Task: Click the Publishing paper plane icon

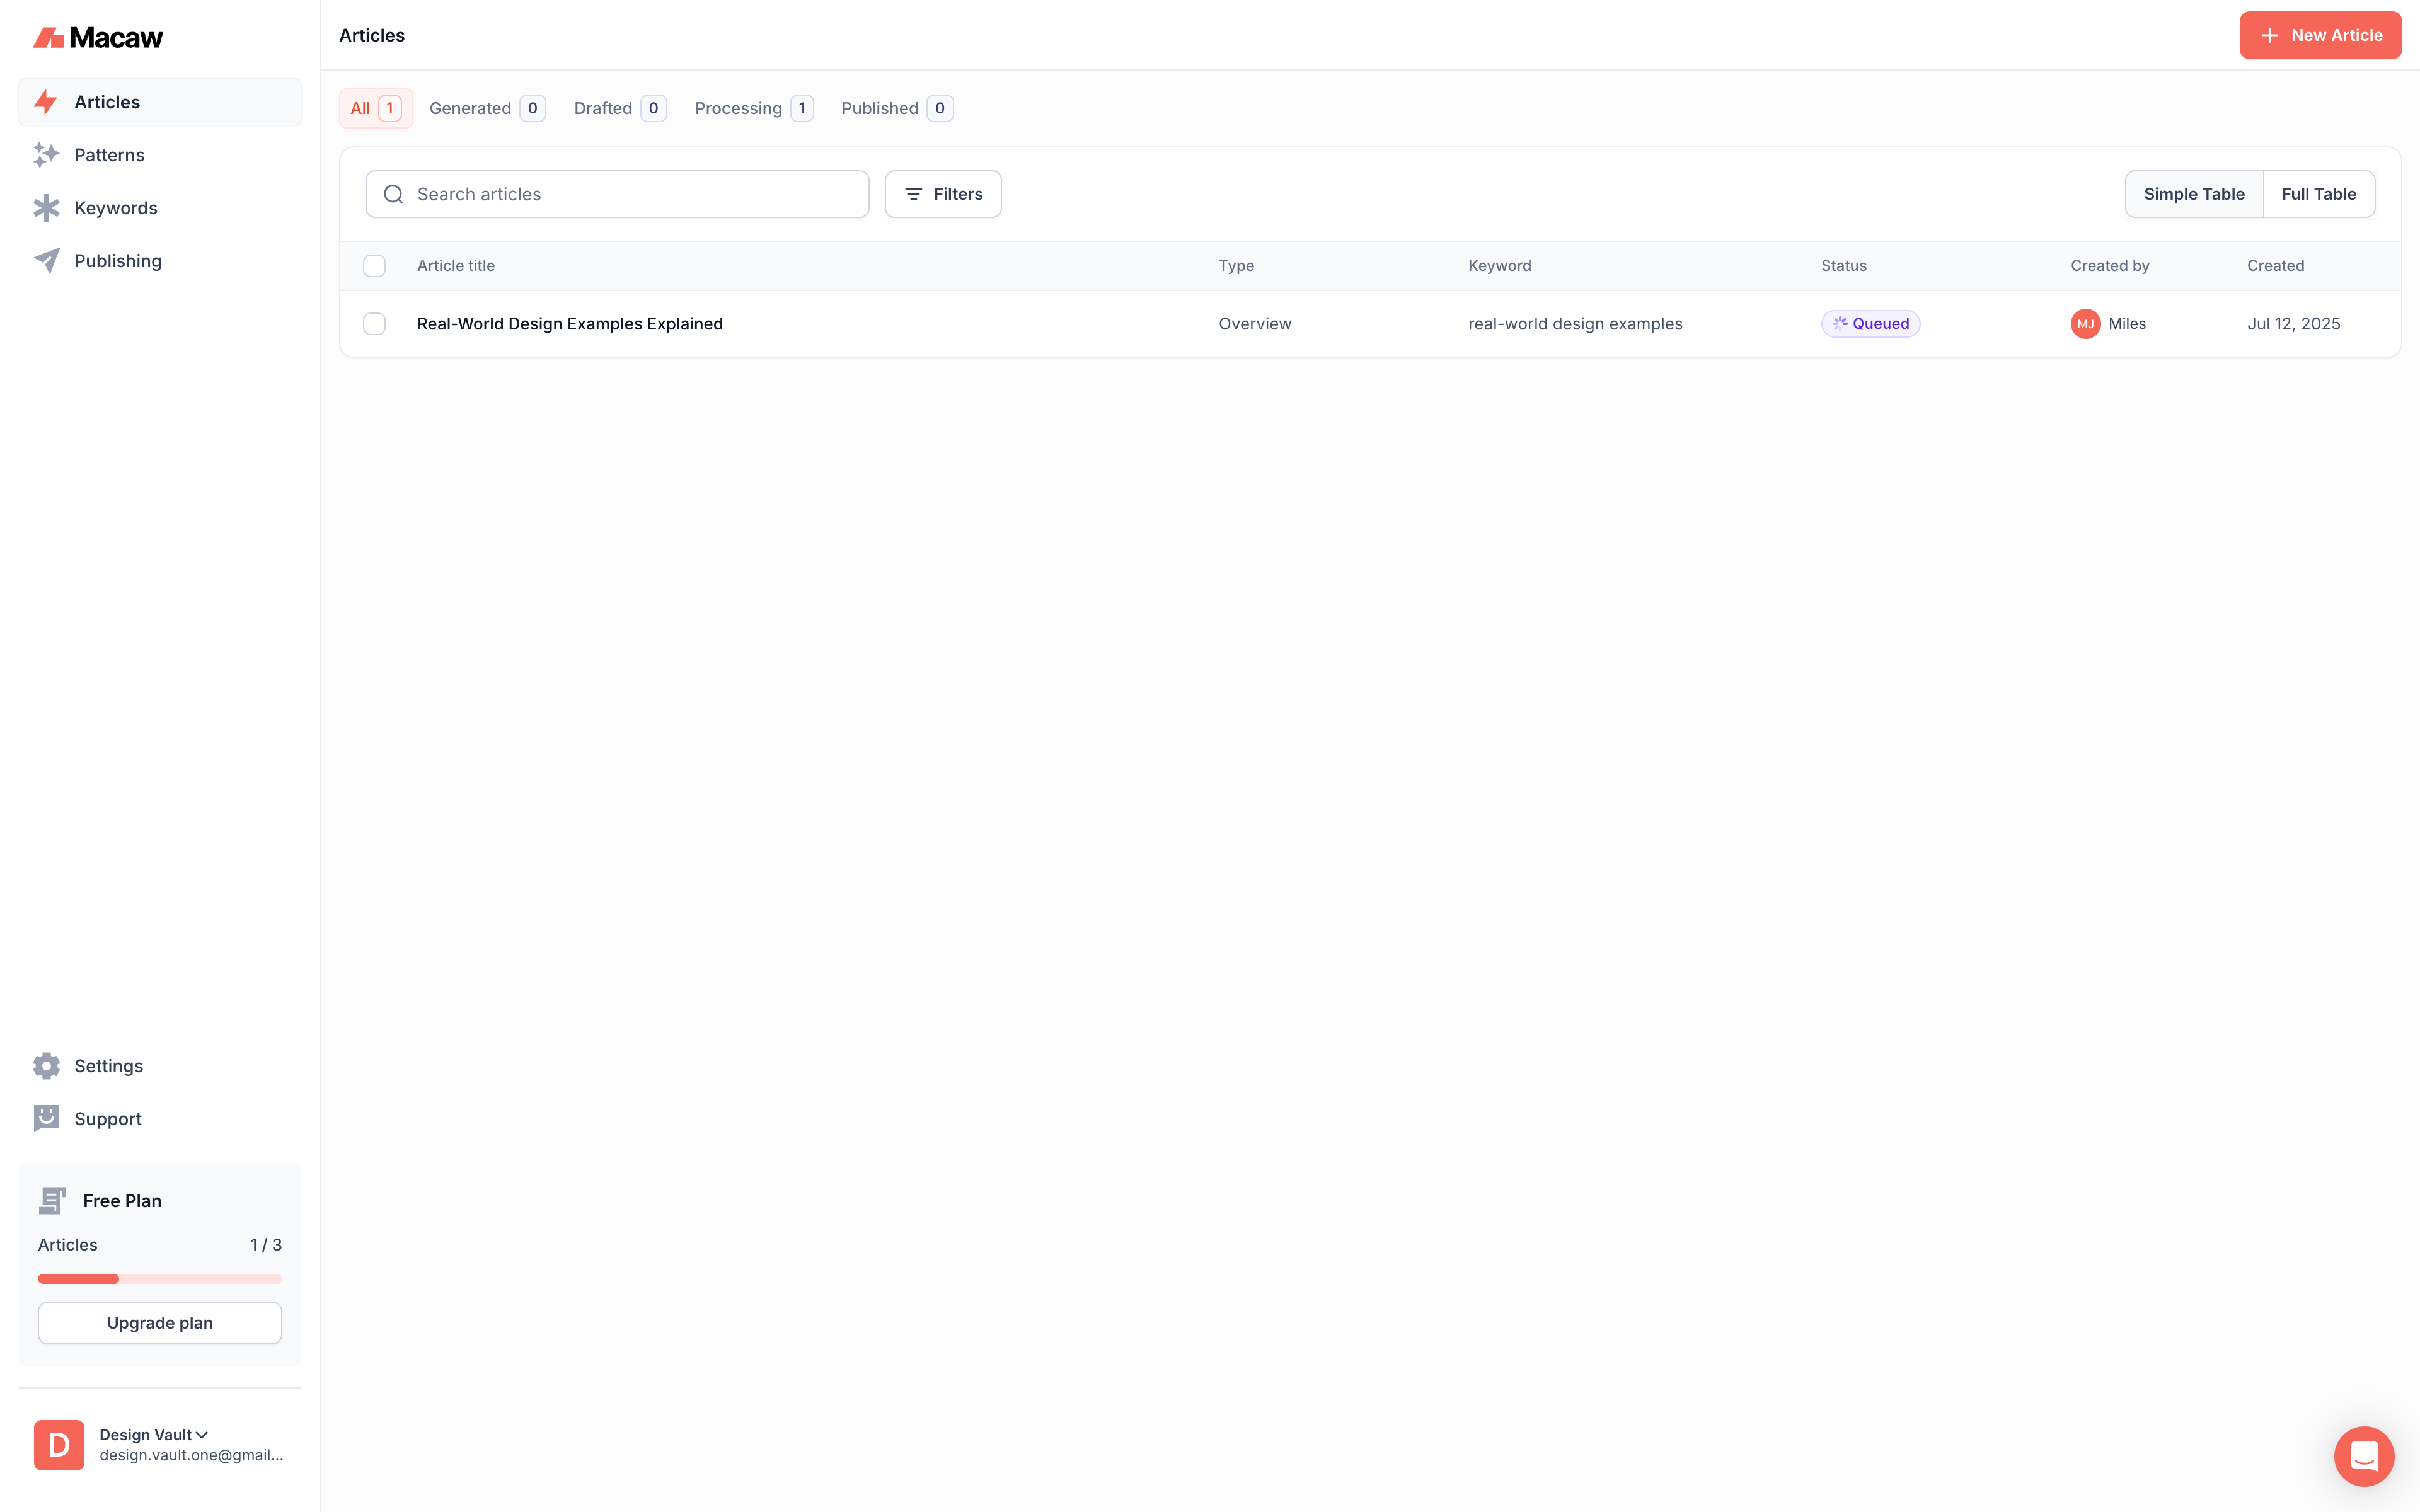Action: [x=46, y=261]
